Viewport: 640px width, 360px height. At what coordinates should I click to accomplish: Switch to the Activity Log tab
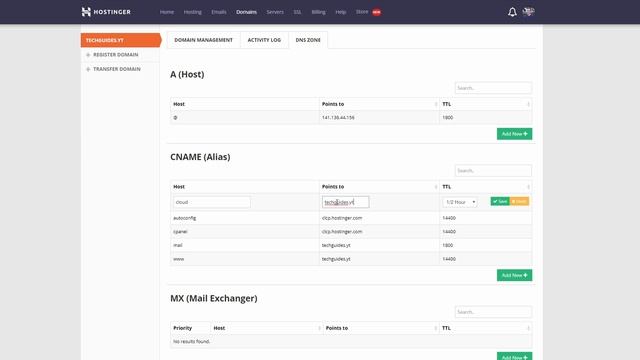(264, 40)
